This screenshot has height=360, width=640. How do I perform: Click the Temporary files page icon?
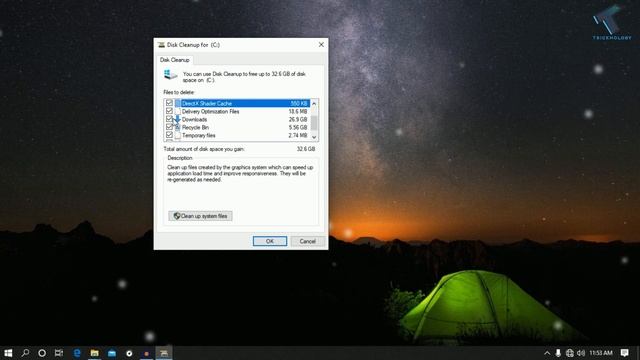click(178, 135)
